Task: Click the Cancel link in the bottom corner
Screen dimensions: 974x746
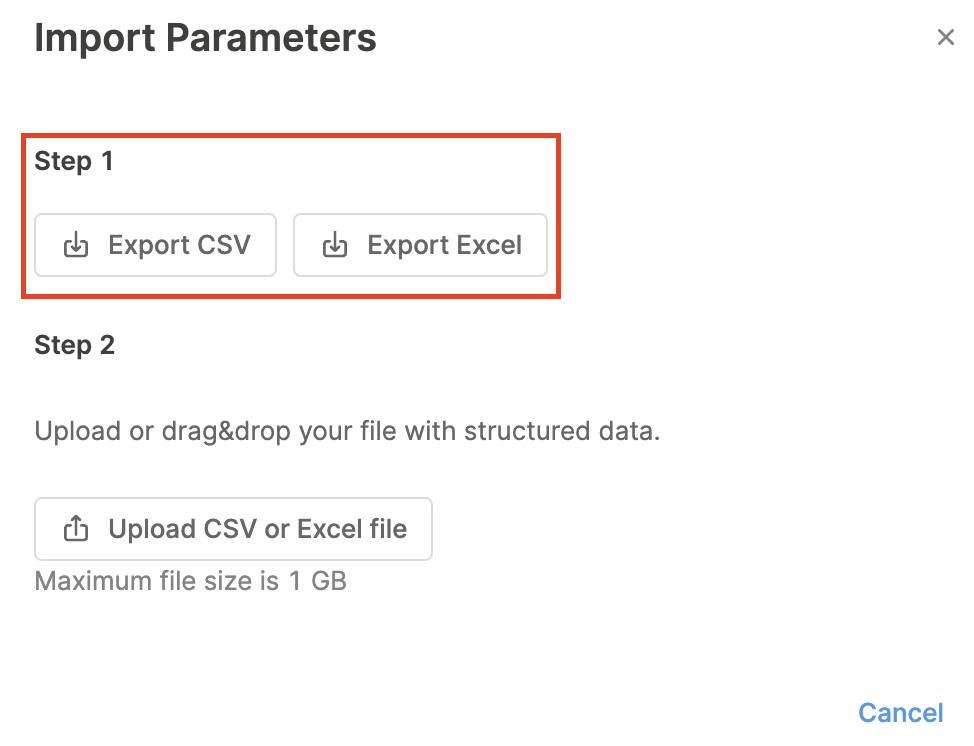Action: tap(900, 712)
